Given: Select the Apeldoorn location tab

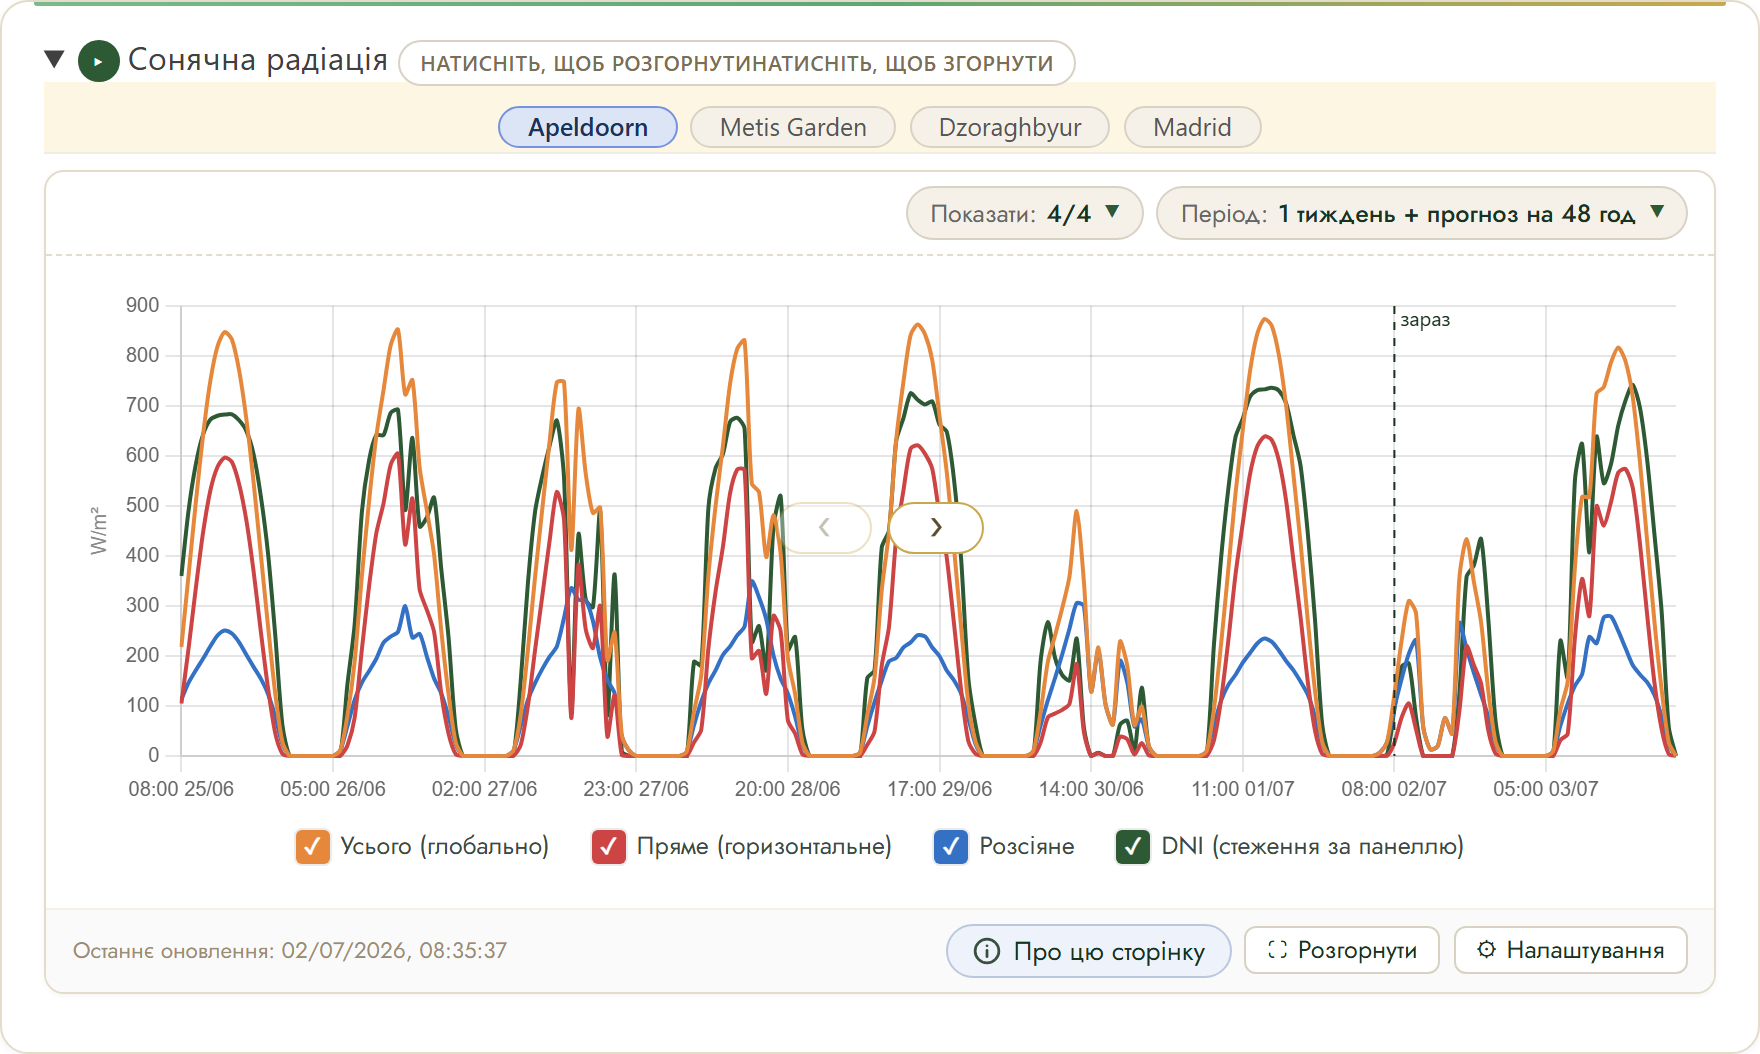Looking at the screenshot, I should pos(588,127).
